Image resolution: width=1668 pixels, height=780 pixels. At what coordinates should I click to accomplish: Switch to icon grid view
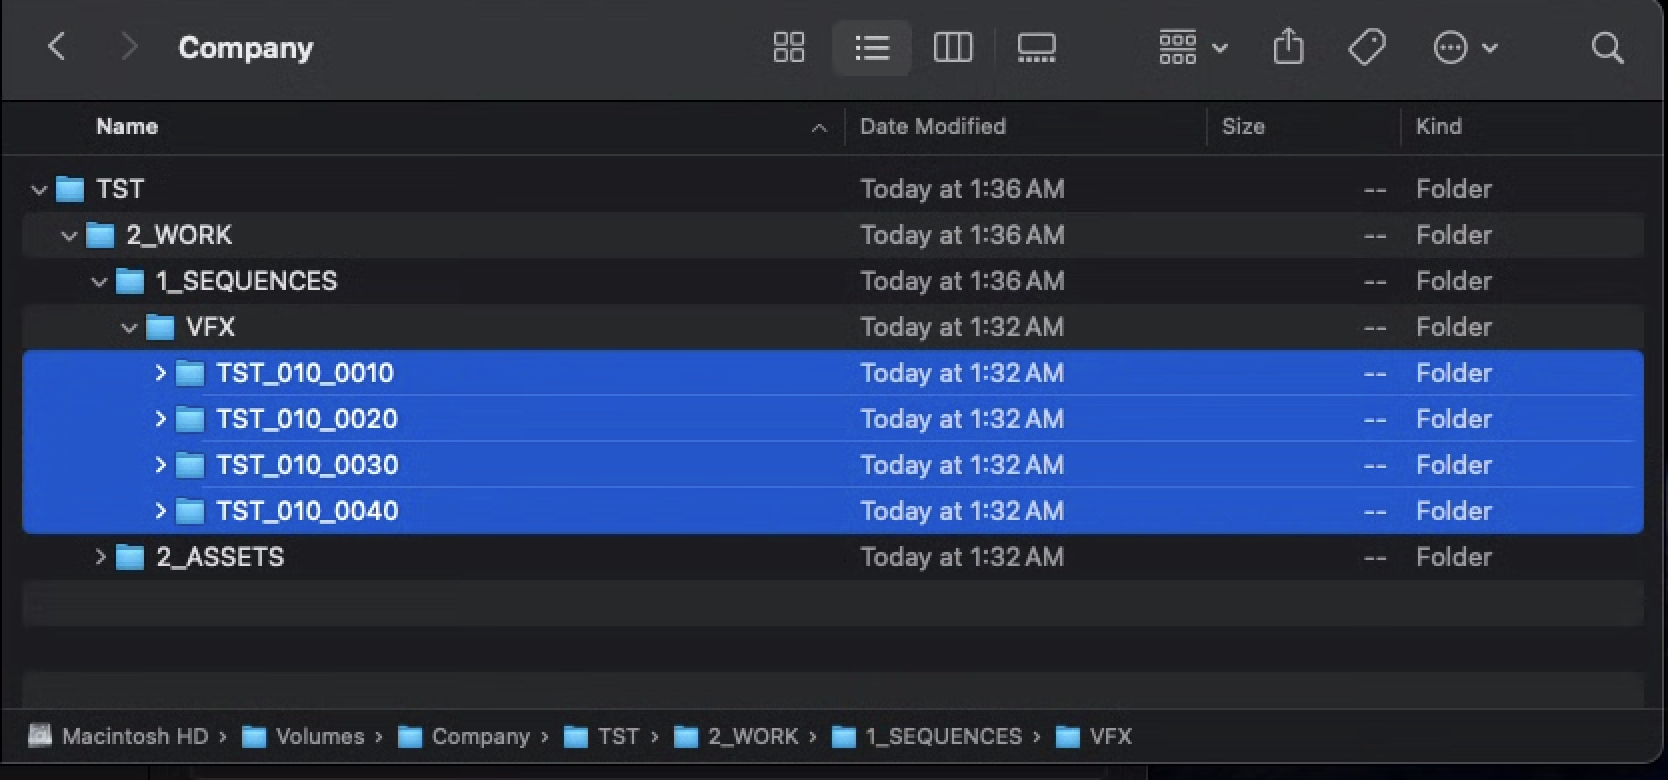788,47
